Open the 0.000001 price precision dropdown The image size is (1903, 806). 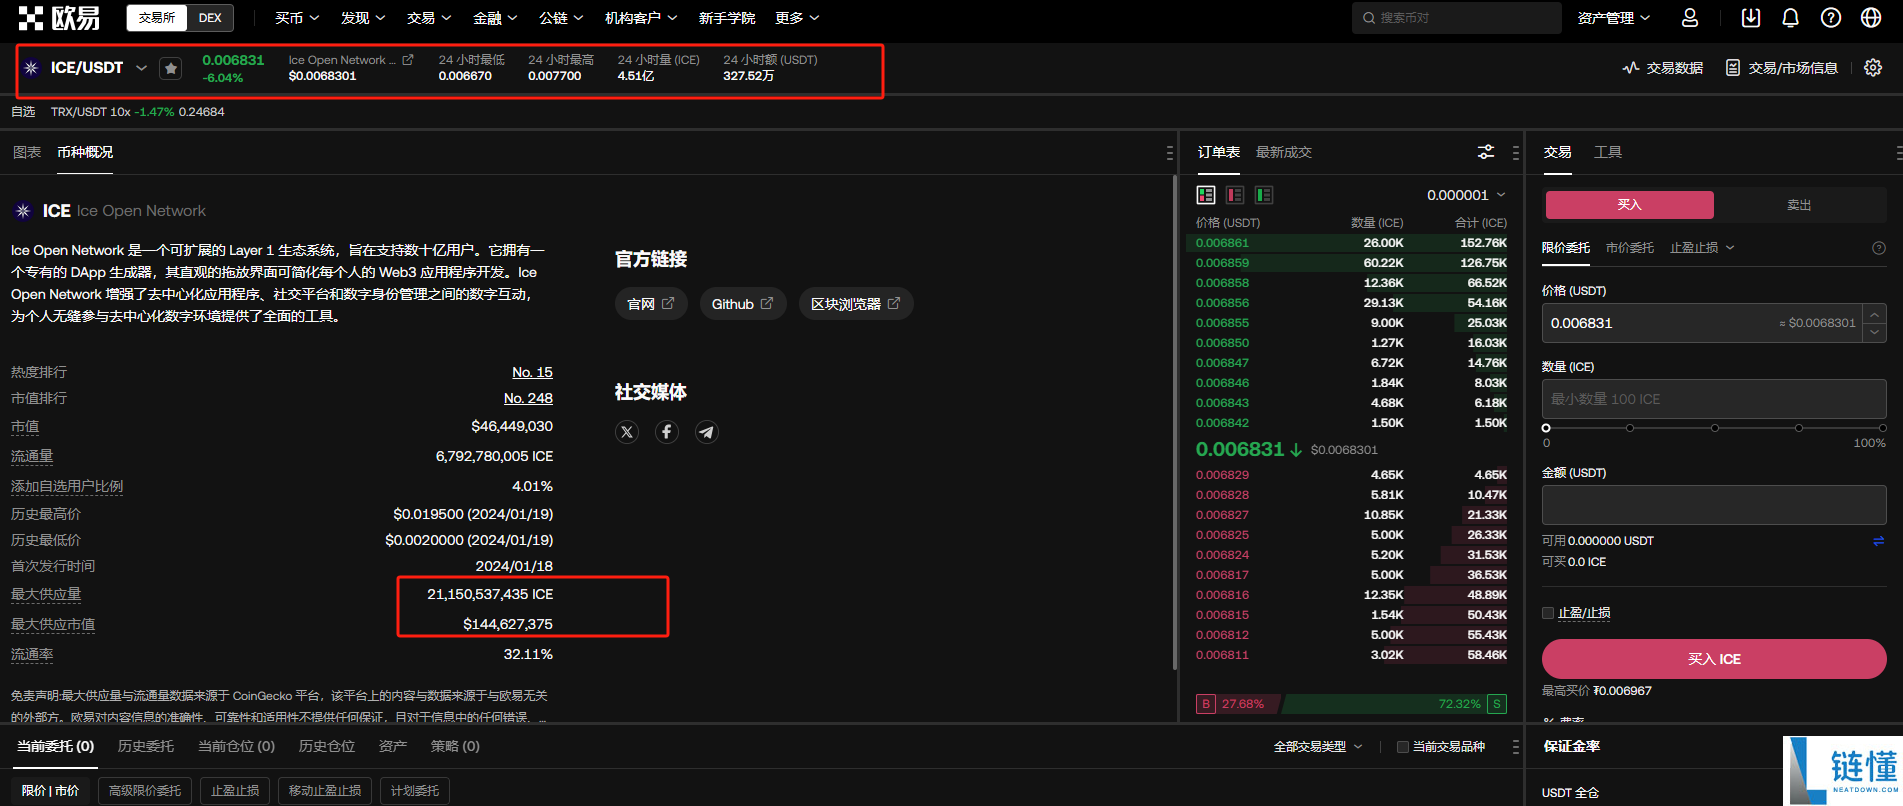click(x=1466, y=195)
